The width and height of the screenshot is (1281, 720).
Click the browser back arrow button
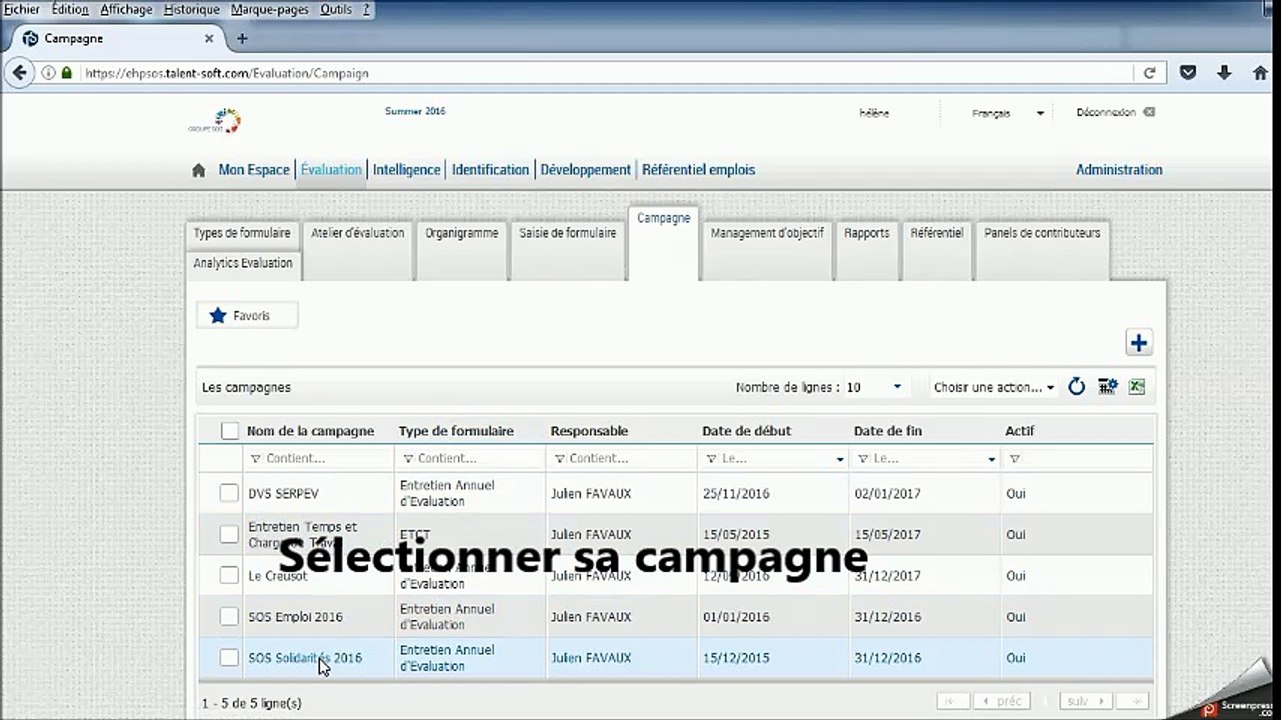click(x=19, y=73)
